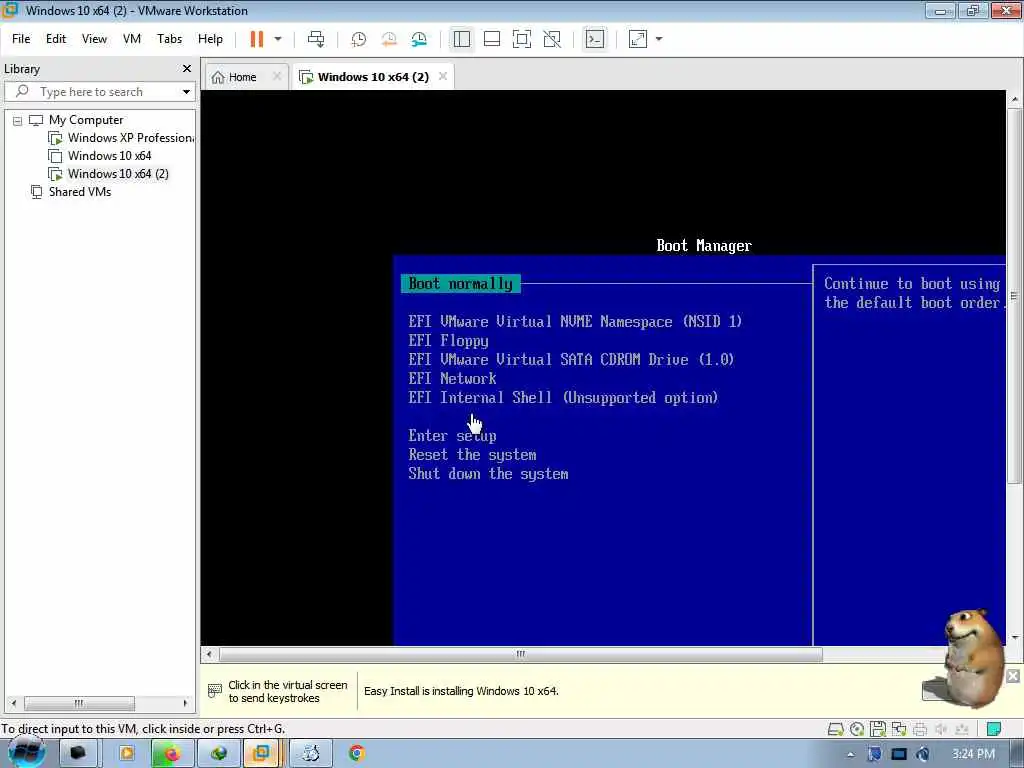Select Enter setup in Boot Manager
This screenshot has height=768, width=1024.
tap(453, 436)
